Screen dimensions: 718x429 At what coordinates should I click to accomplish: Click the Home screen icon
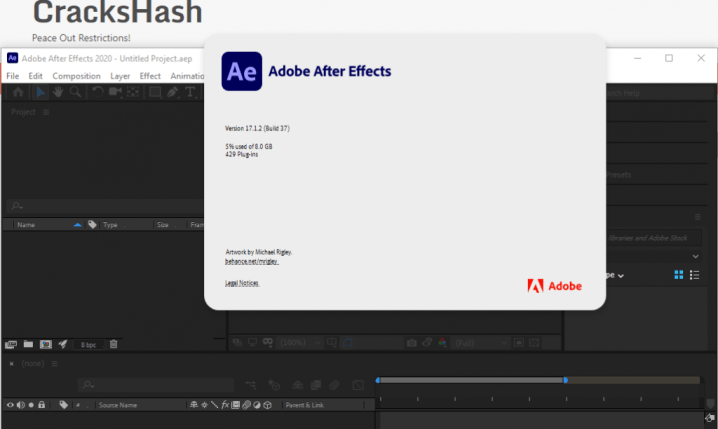point(18,92)
